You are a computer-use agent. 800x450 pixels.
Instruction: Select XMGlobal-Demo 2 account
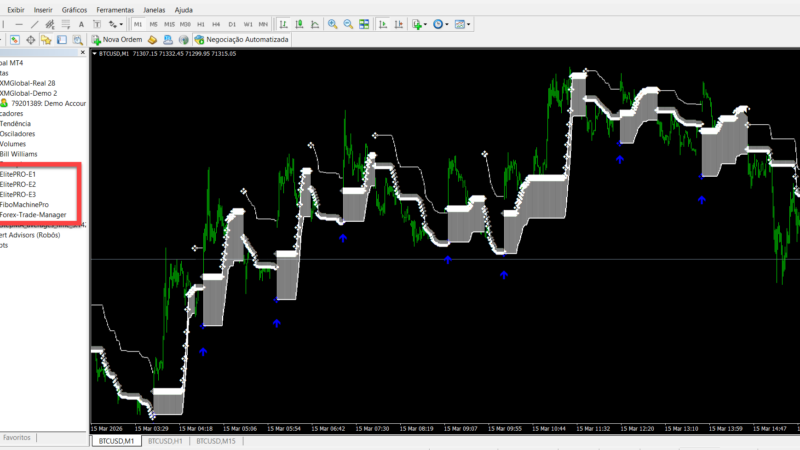29,93
